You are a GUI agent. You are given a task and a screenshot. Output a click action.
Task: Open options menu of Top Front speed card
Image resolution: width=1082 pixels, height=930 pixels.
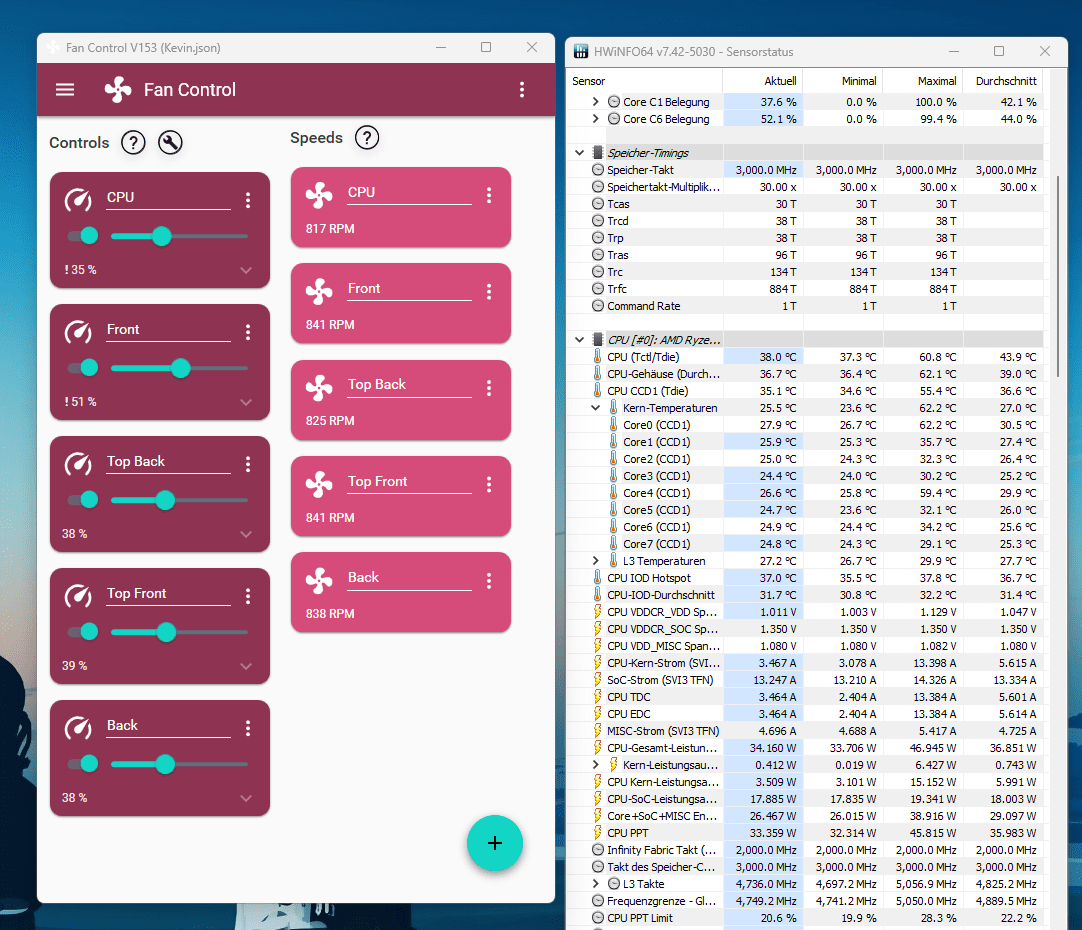(x=489, y=484)
